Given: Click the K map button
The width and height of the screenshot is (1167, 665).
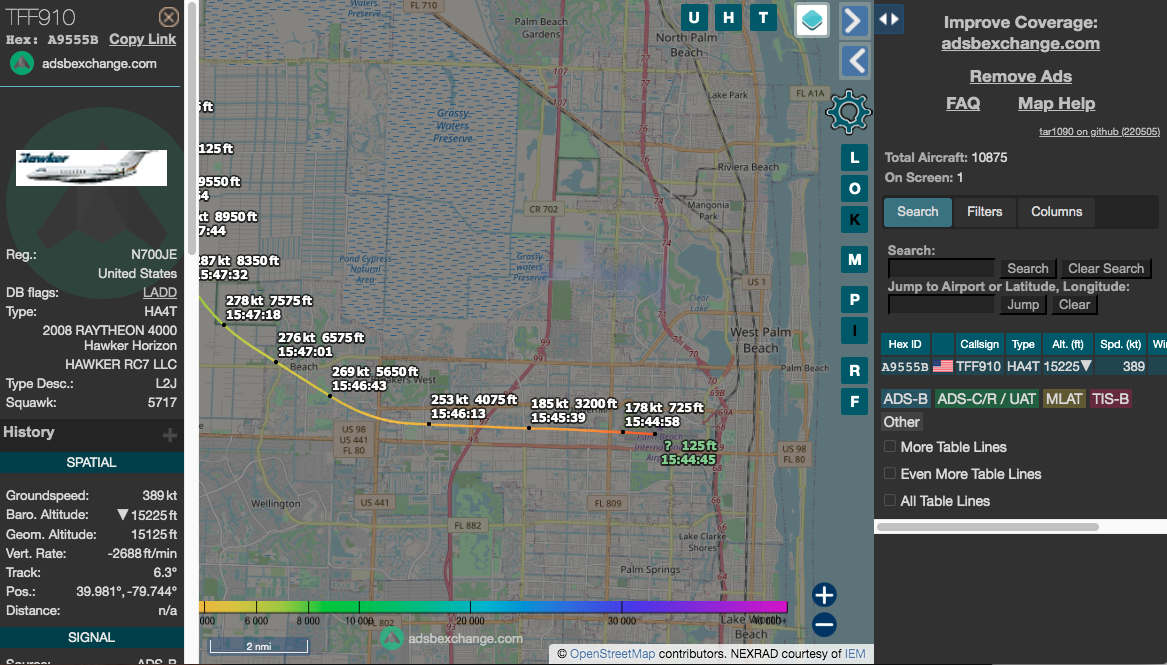Looking at the screenshot, I should [854, 219].
